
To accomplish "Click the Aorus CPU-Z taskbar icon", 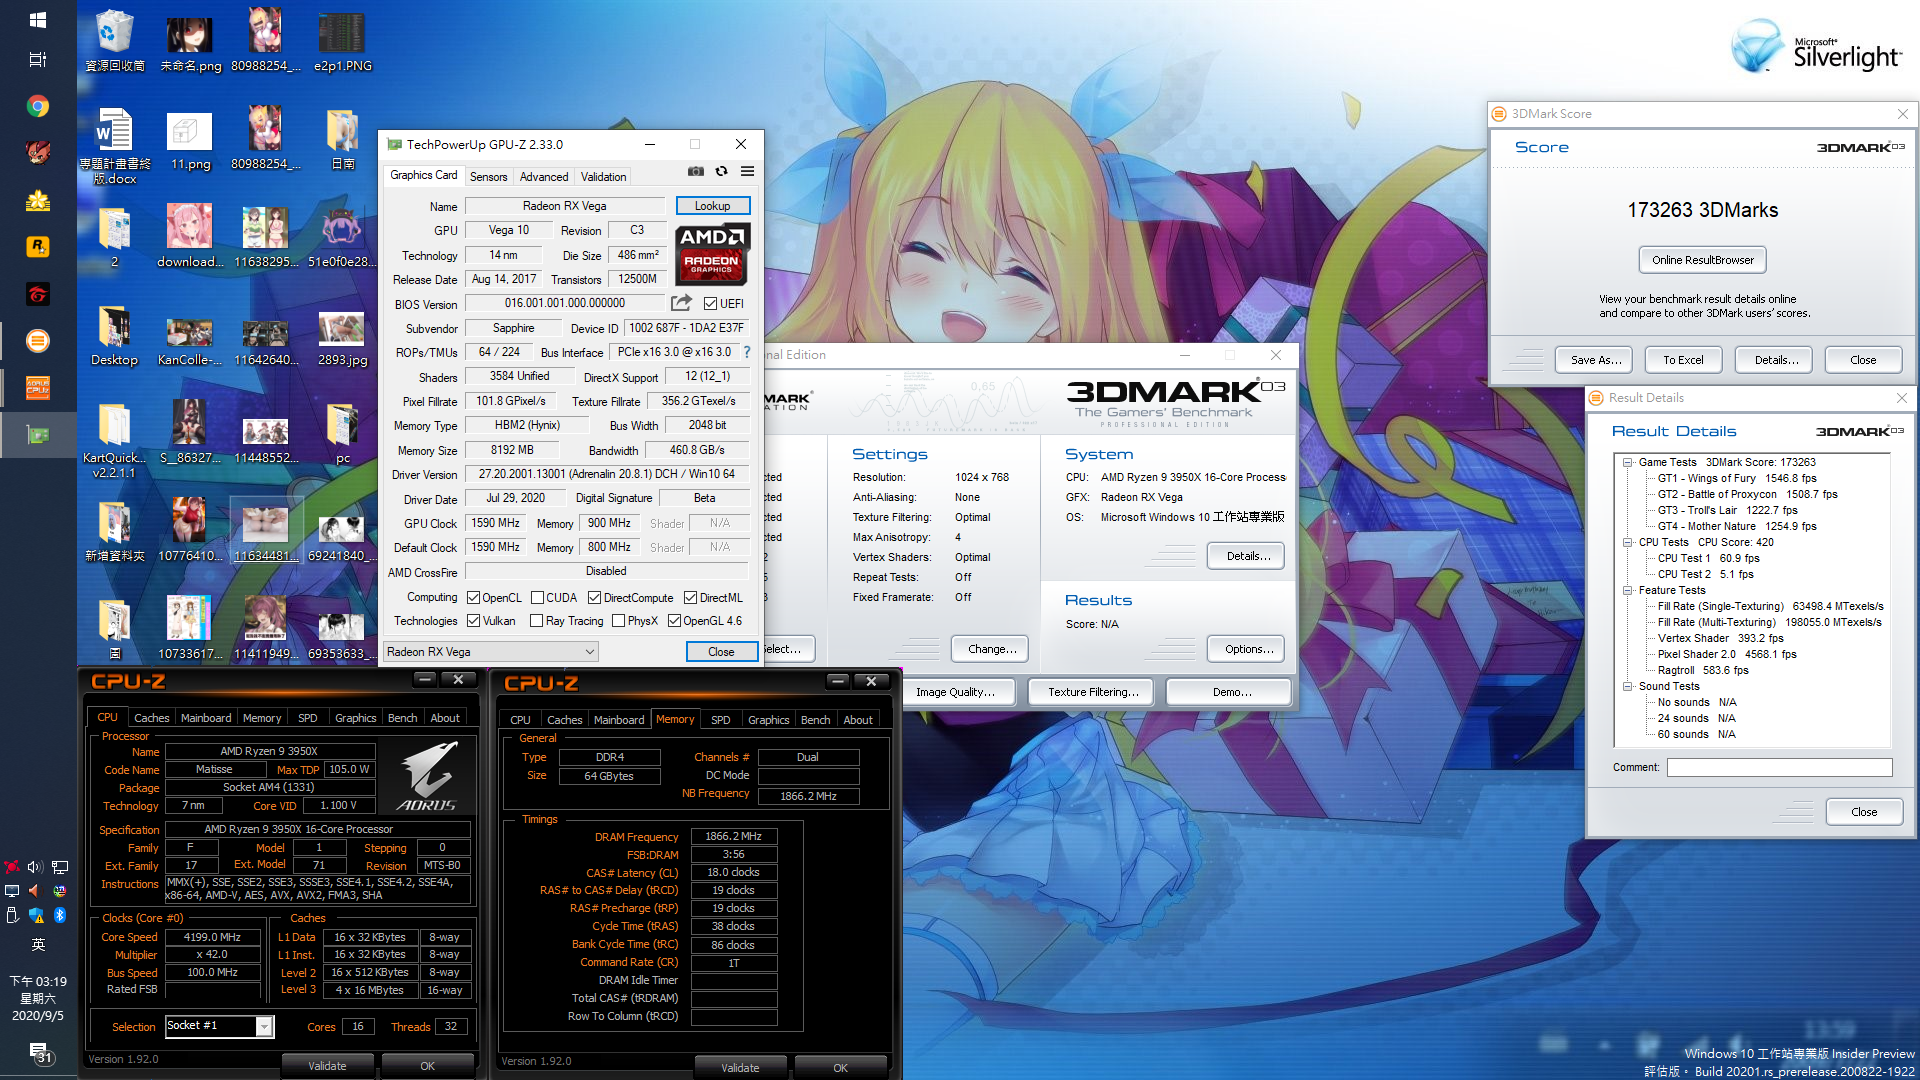I will [x=38, y=388].
